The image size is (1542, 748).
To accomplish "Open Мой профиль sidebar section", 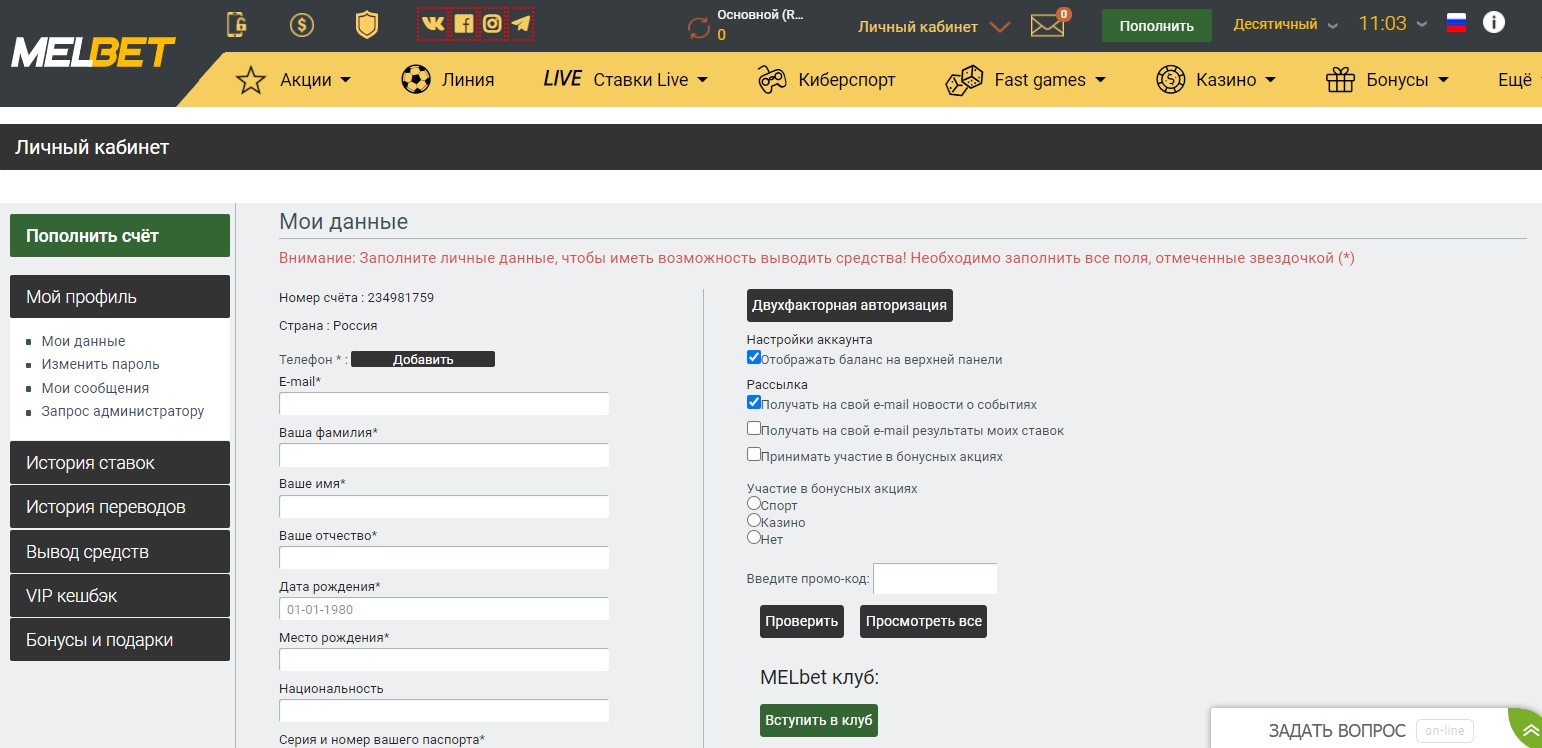I will click(x=120, y=297).
